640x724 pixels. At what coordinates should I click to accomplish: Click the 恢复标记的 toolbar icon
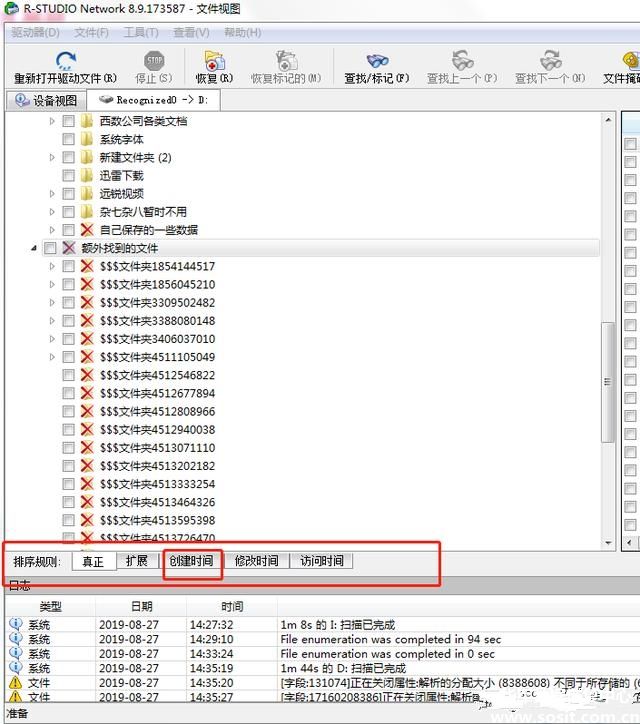(x=286, y=60)
